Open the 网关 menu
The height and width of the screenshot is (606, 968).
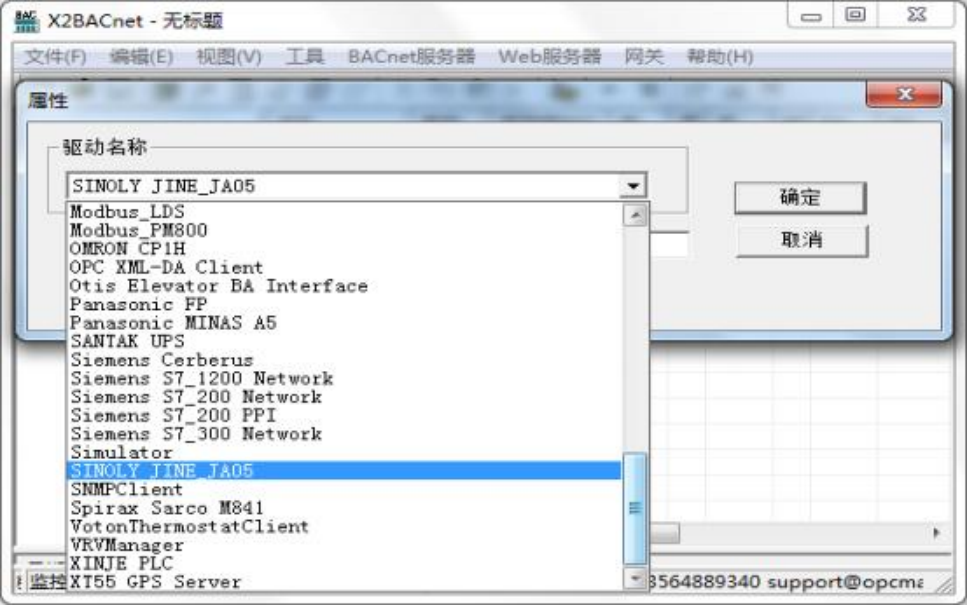644,57
